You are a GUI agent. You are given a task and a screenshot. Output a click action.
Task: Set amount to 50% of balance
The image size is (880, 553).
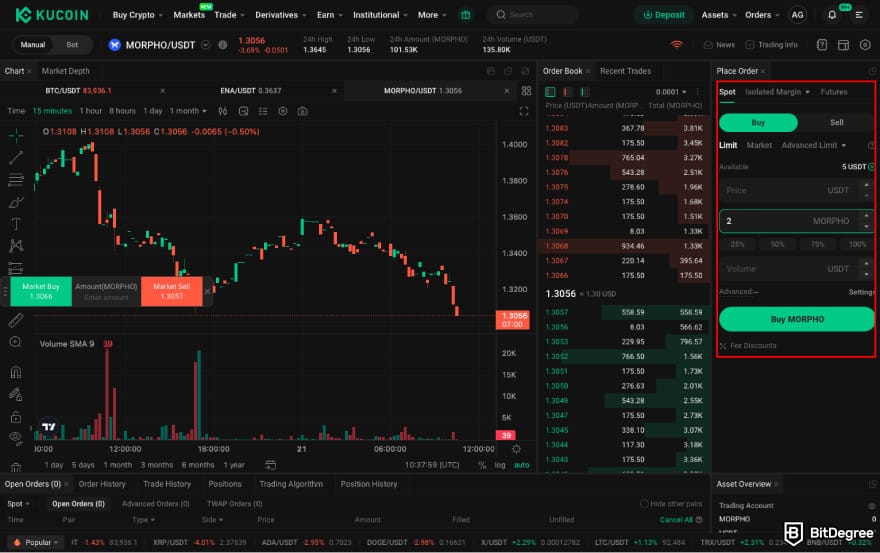pyautogui.click(x=777, y=244)
